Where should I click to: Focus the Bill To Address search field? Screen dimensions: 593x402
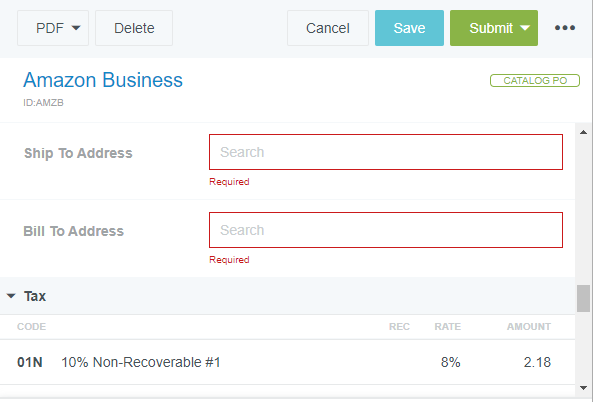[386, 230]
